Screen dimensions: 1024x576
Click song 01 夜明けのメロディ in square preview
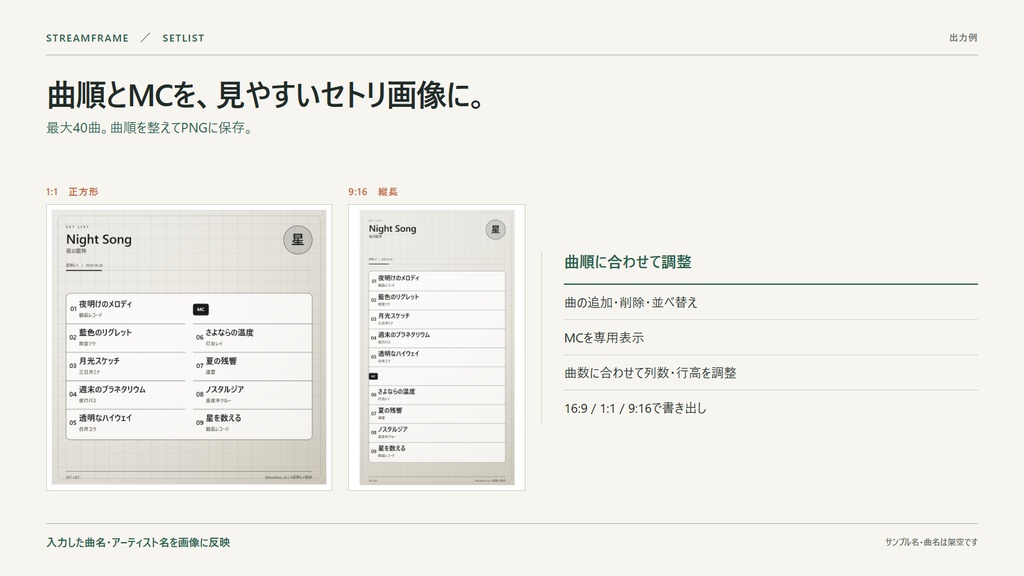point(126,308)
